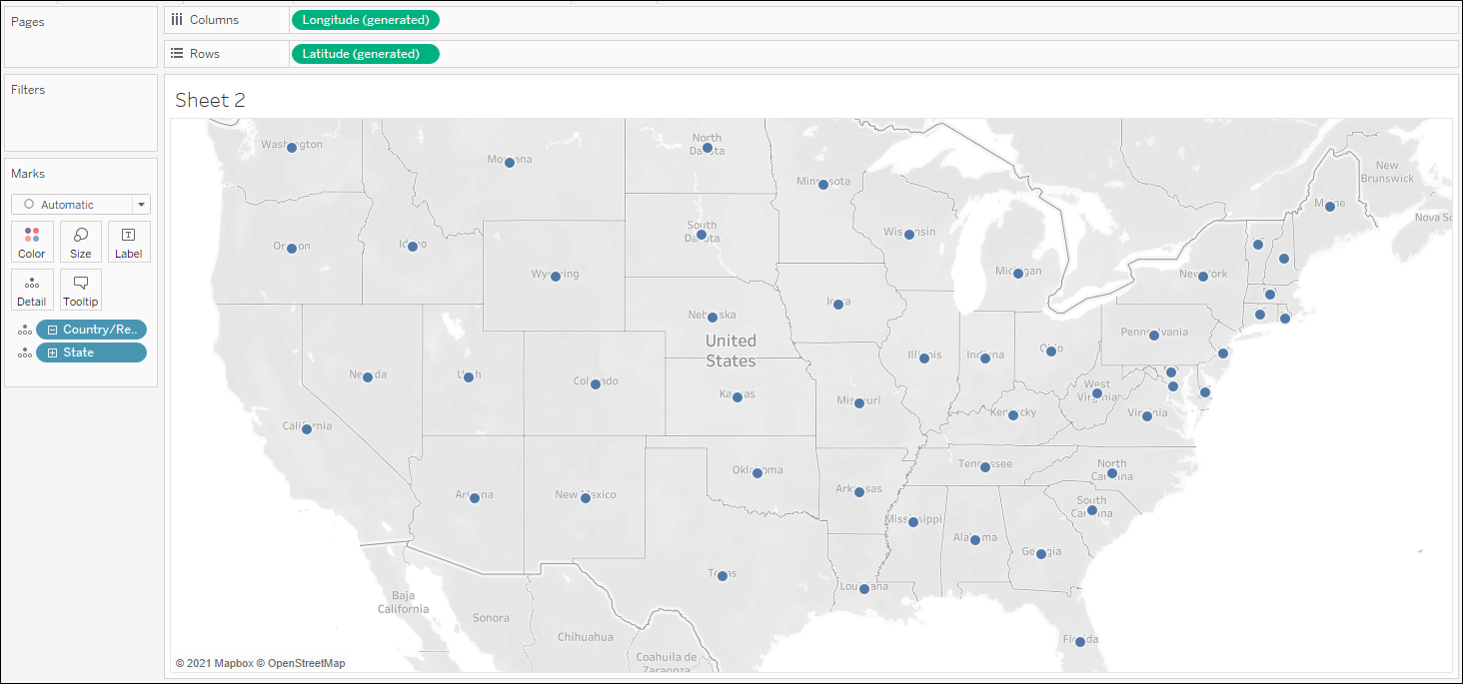1463x684 pixels.
Task: Select the Minnesota state mark
Action: 823,184
